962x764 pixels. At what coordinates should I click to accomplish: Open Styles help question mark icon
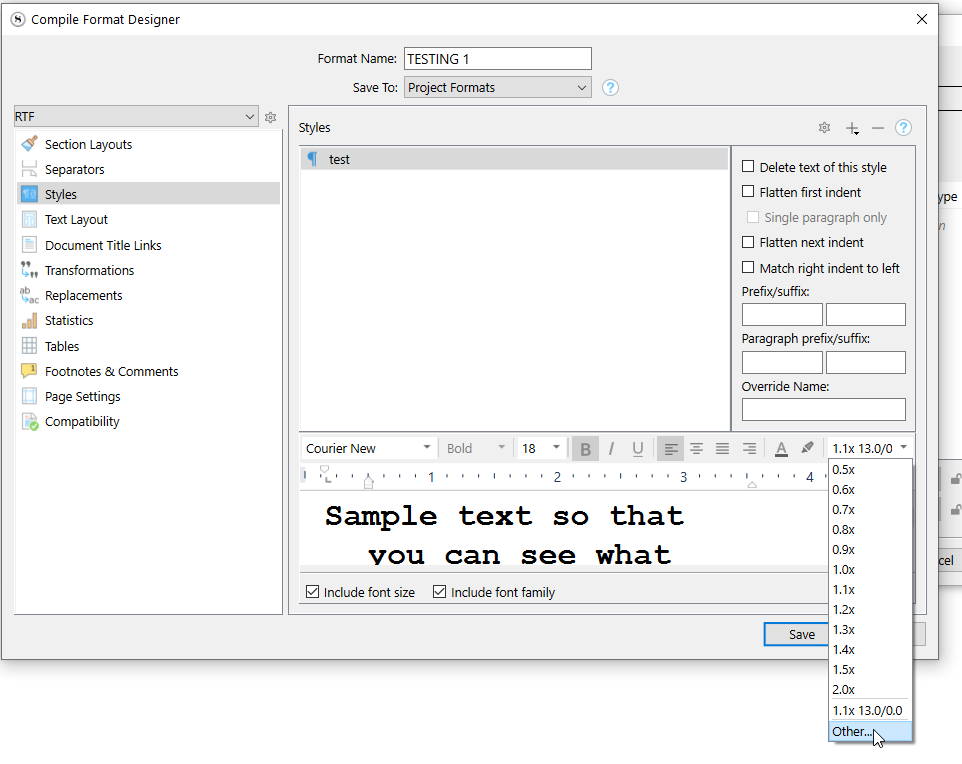(x=903, y=128)
